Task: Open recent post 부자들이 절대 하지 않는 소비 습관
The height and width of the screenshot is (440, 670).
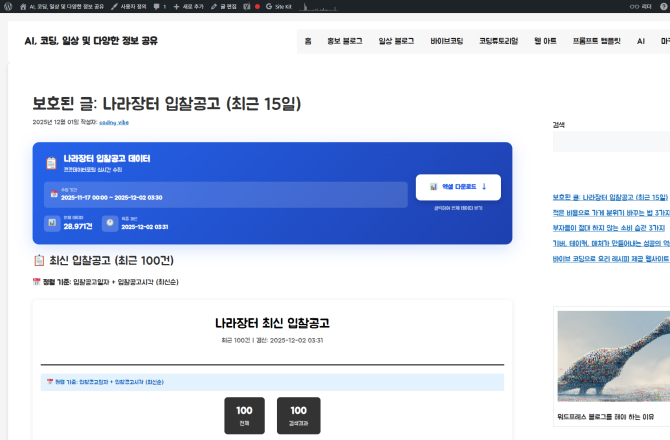Action: 610,227
